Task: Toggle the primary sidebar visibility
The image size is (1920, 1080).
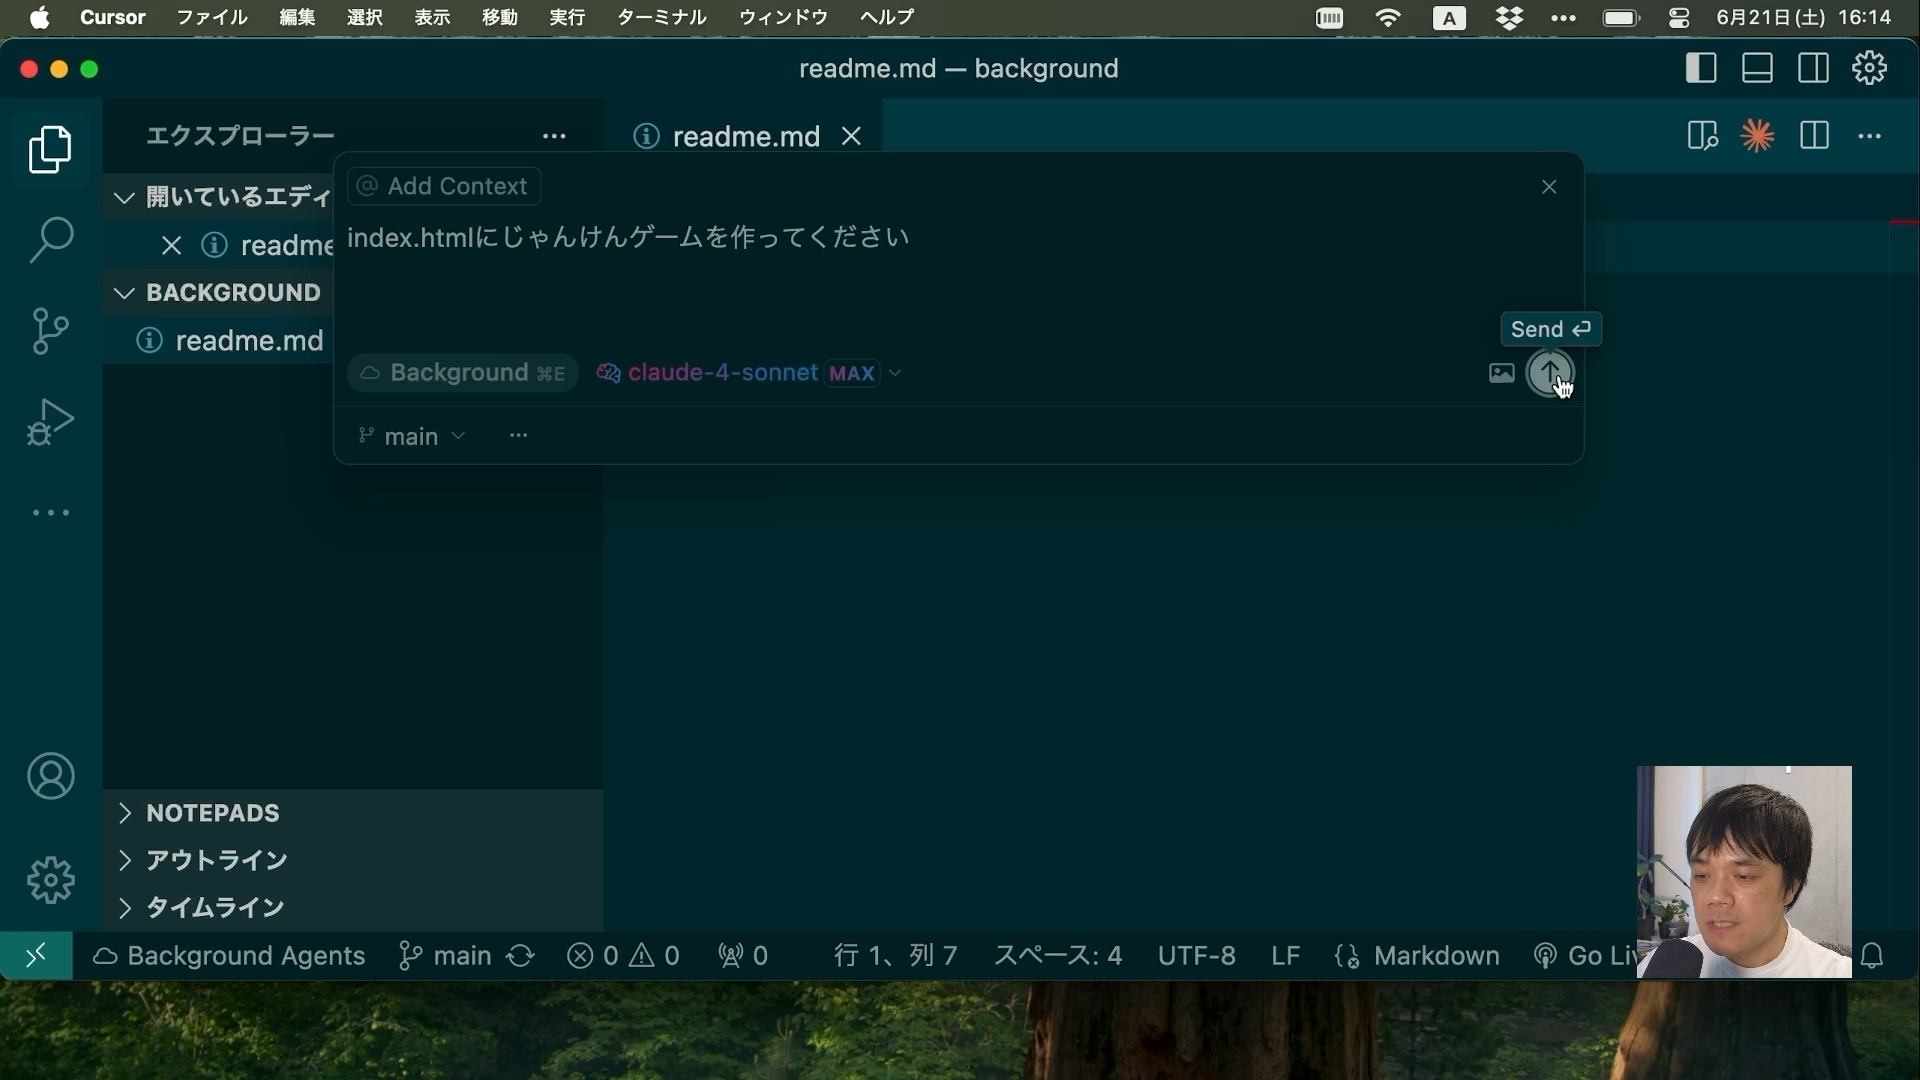Action: (1699, 68)
